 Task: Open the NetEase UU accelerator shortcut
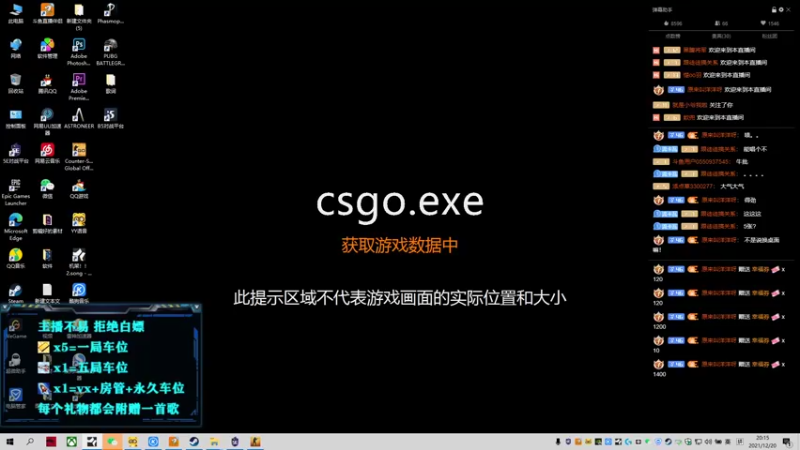coord(47,122)
